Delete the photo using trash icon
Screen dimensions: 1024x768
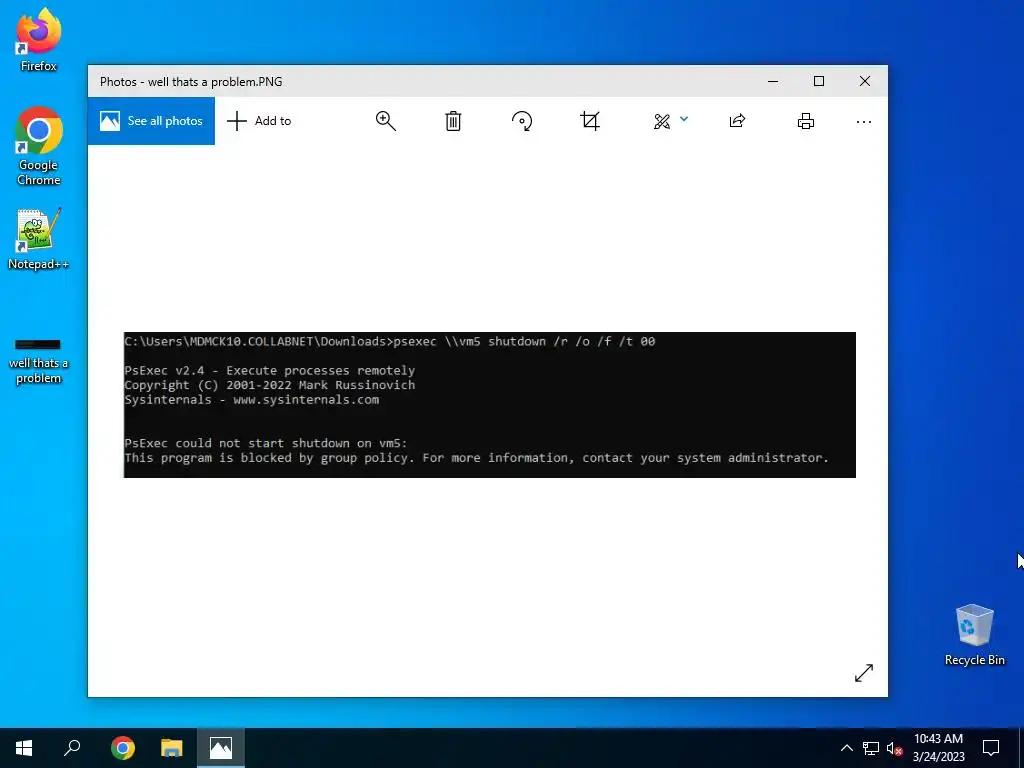point(453,121)
